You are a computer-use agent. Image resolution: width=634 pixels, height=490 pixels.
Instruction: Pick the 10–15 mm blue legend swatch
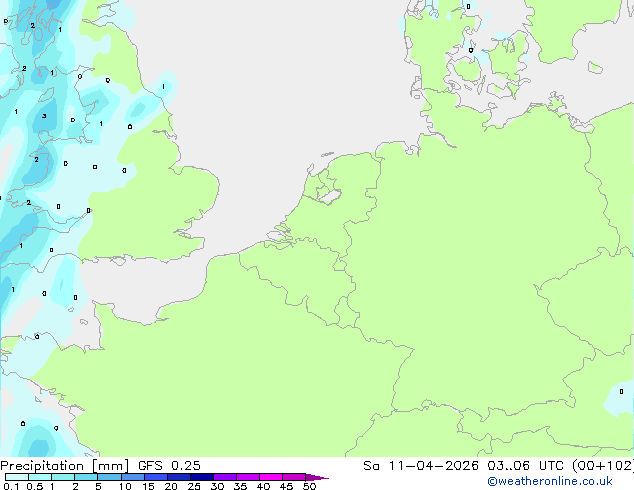[x=132, y=477]
